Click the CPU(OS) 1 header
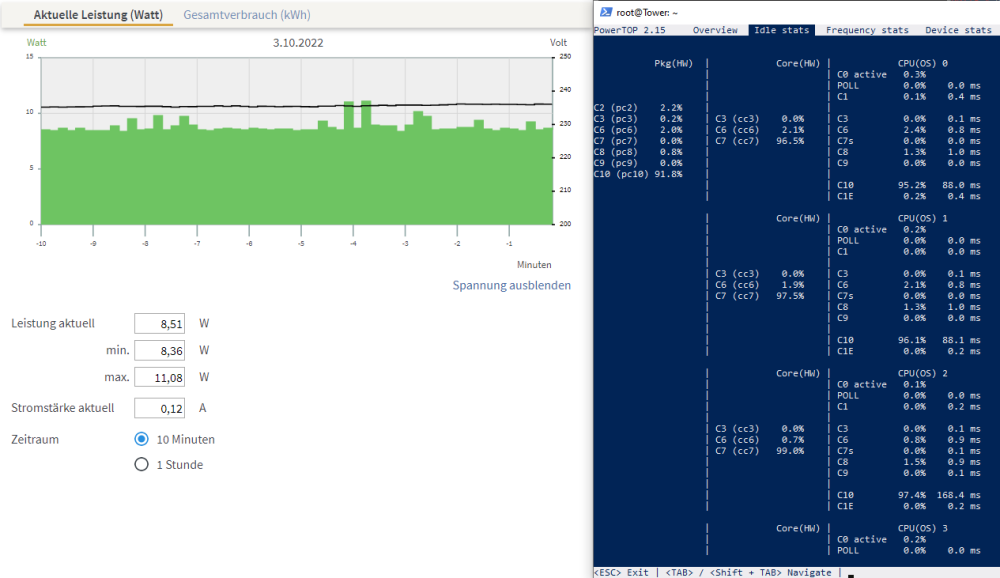The height and width of the screenshot is (578, 1000). [x=922, y=218]
